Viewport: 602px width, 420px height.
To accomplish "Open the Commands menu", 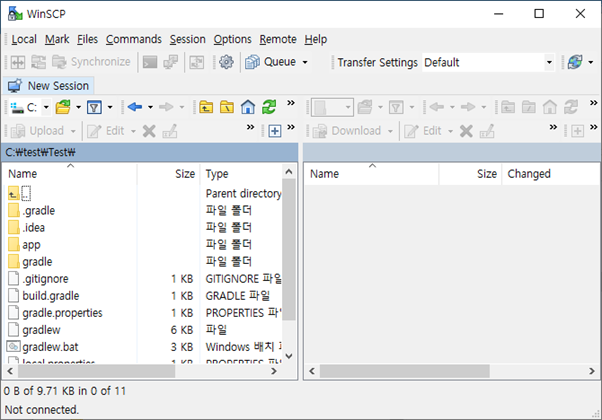I will [x=134, y=39].
